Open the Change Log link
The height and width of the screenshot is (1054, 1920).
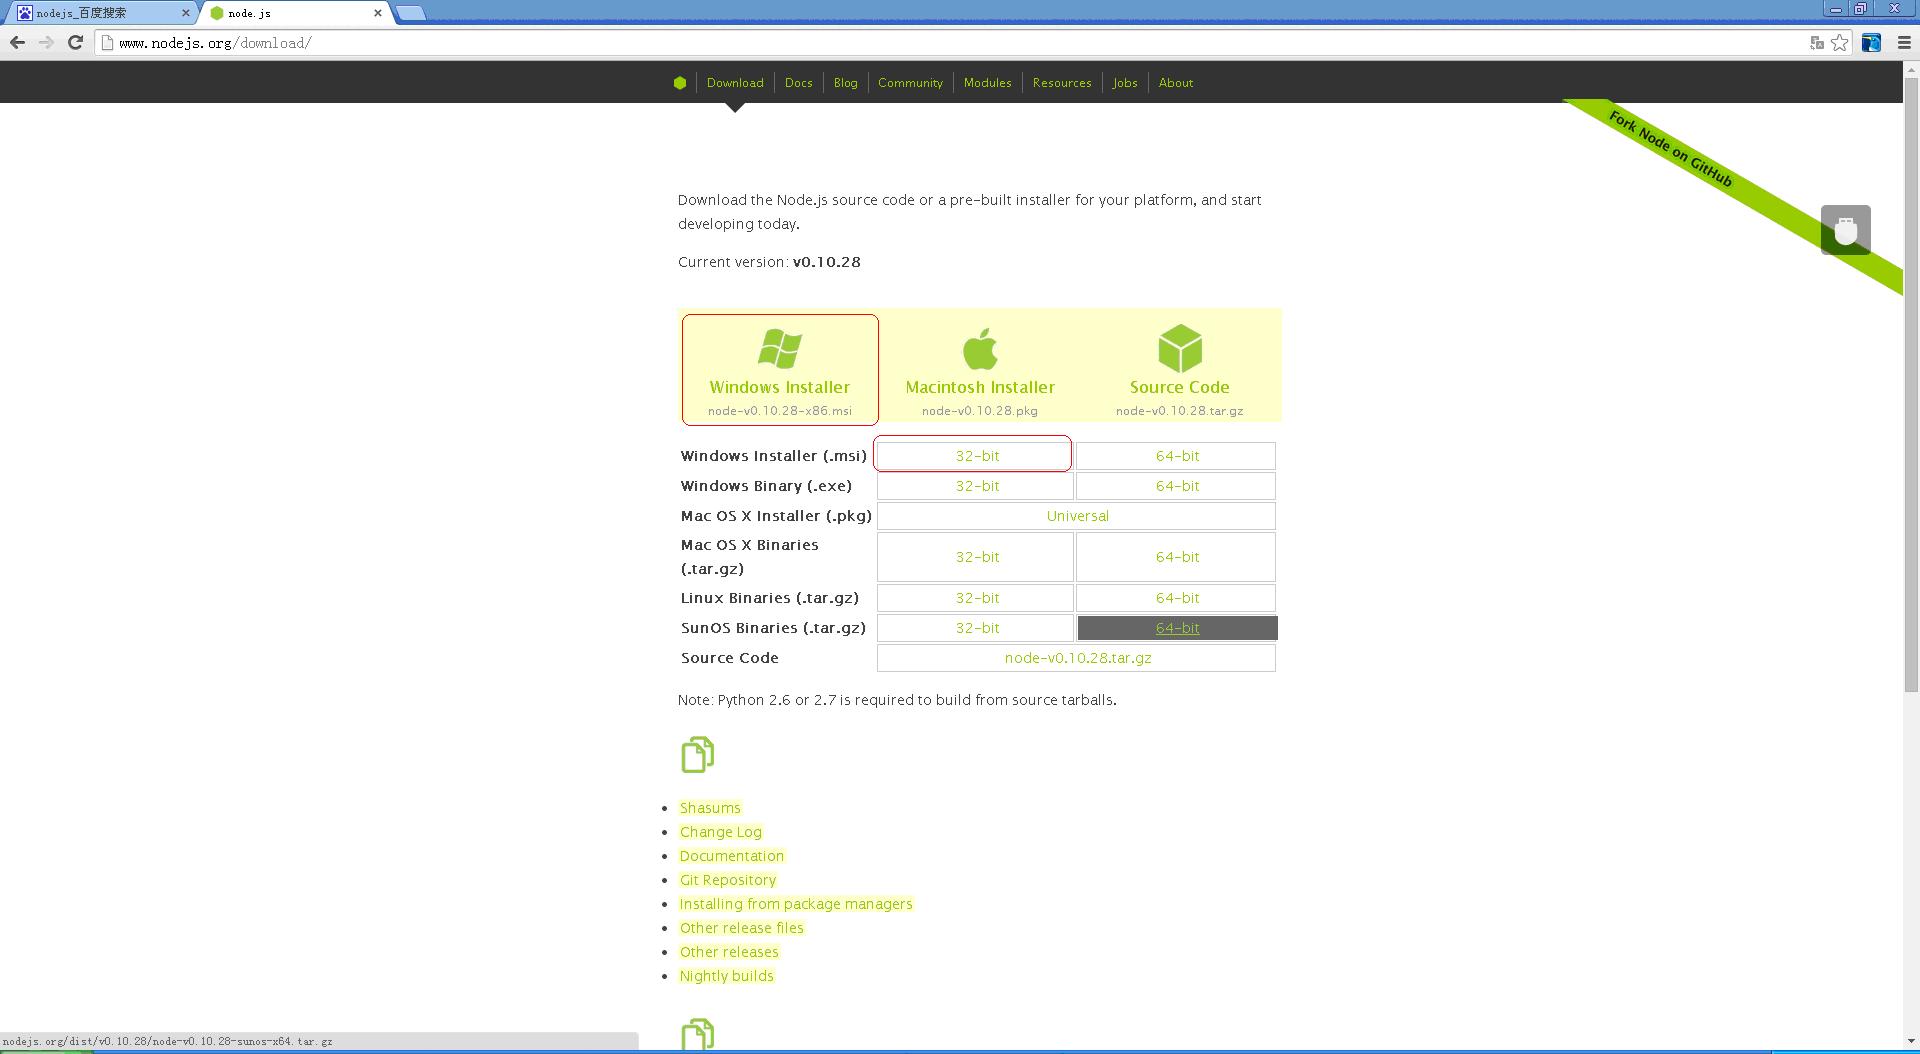[x=721, y=832]
